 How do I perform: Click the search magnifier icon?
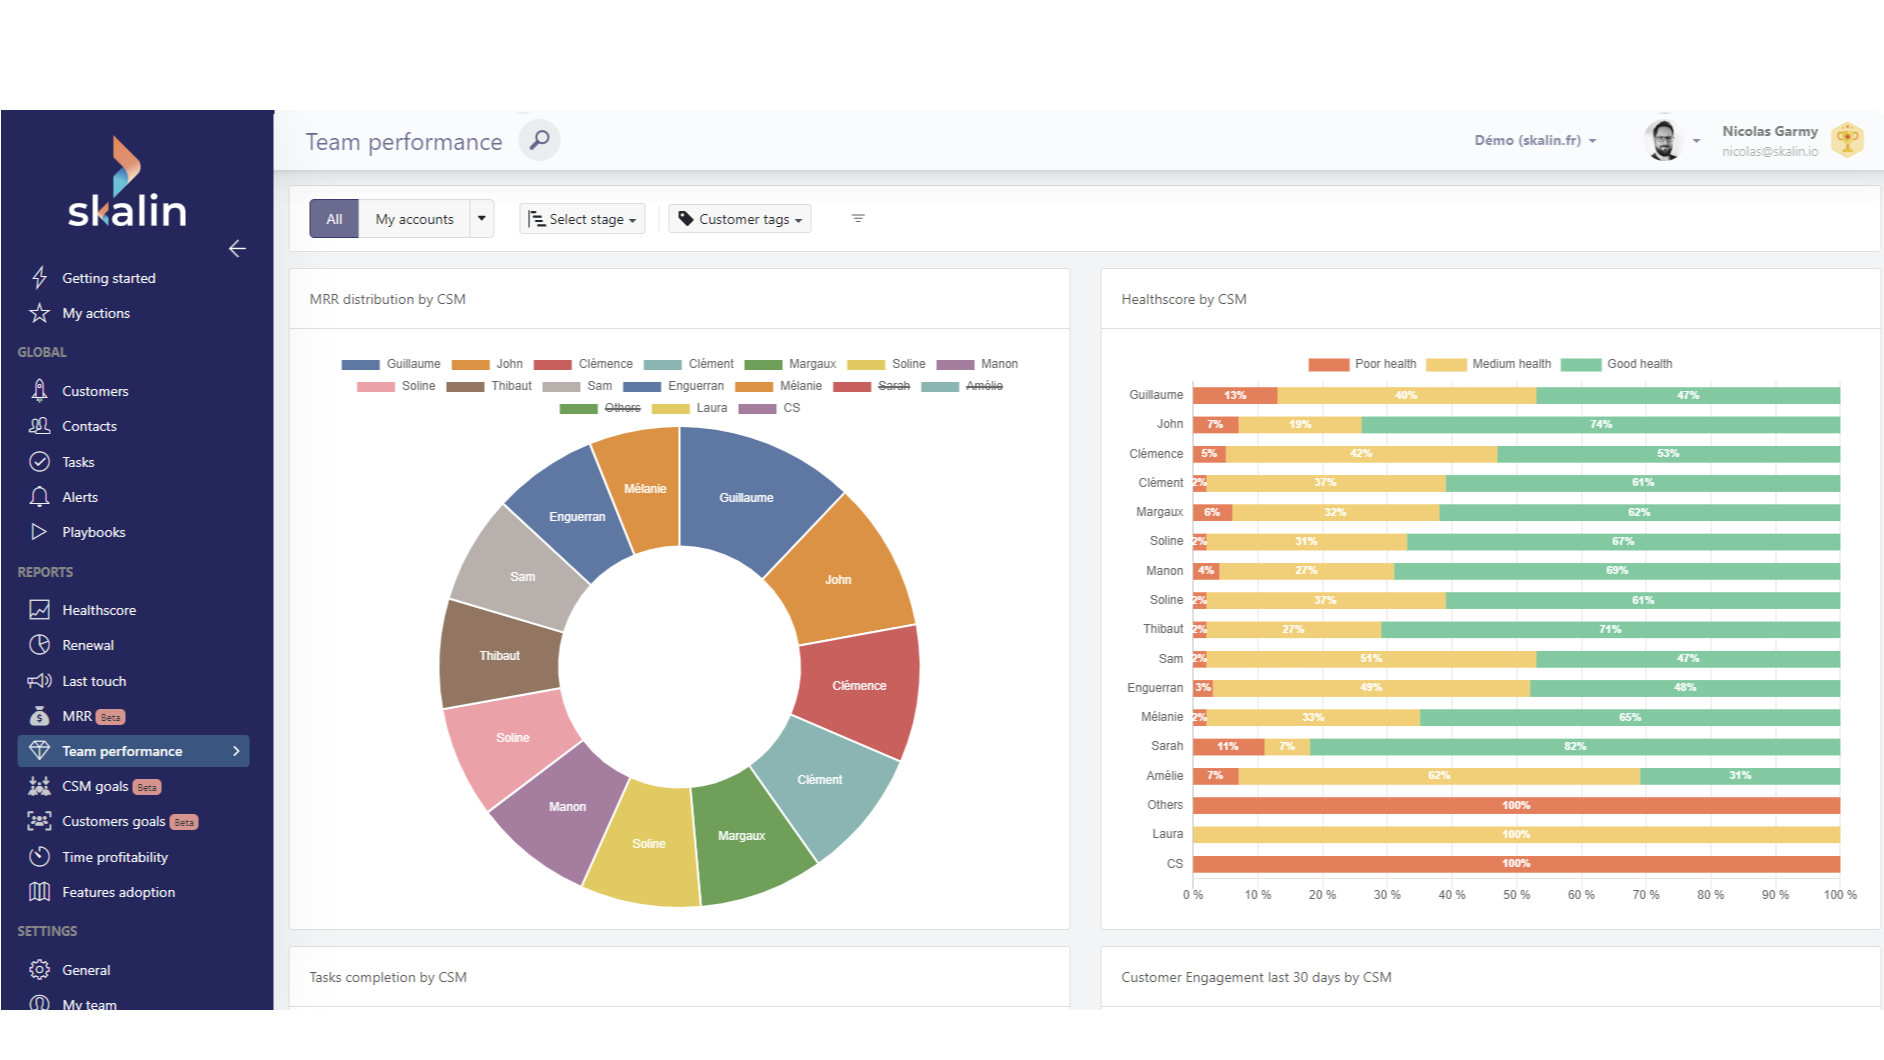point(539,140)
